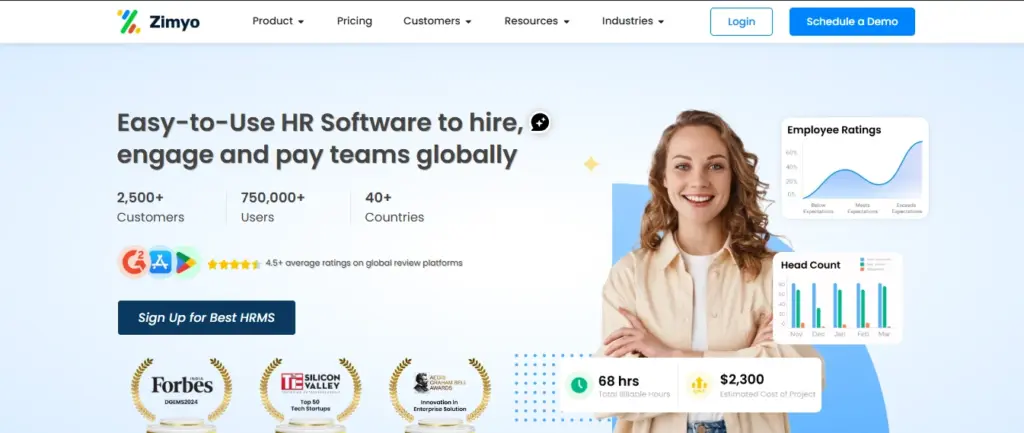Expand the Product dropdown menu
The width and height of the screenshot is (1024, 433).
click(x=278, y=21)
